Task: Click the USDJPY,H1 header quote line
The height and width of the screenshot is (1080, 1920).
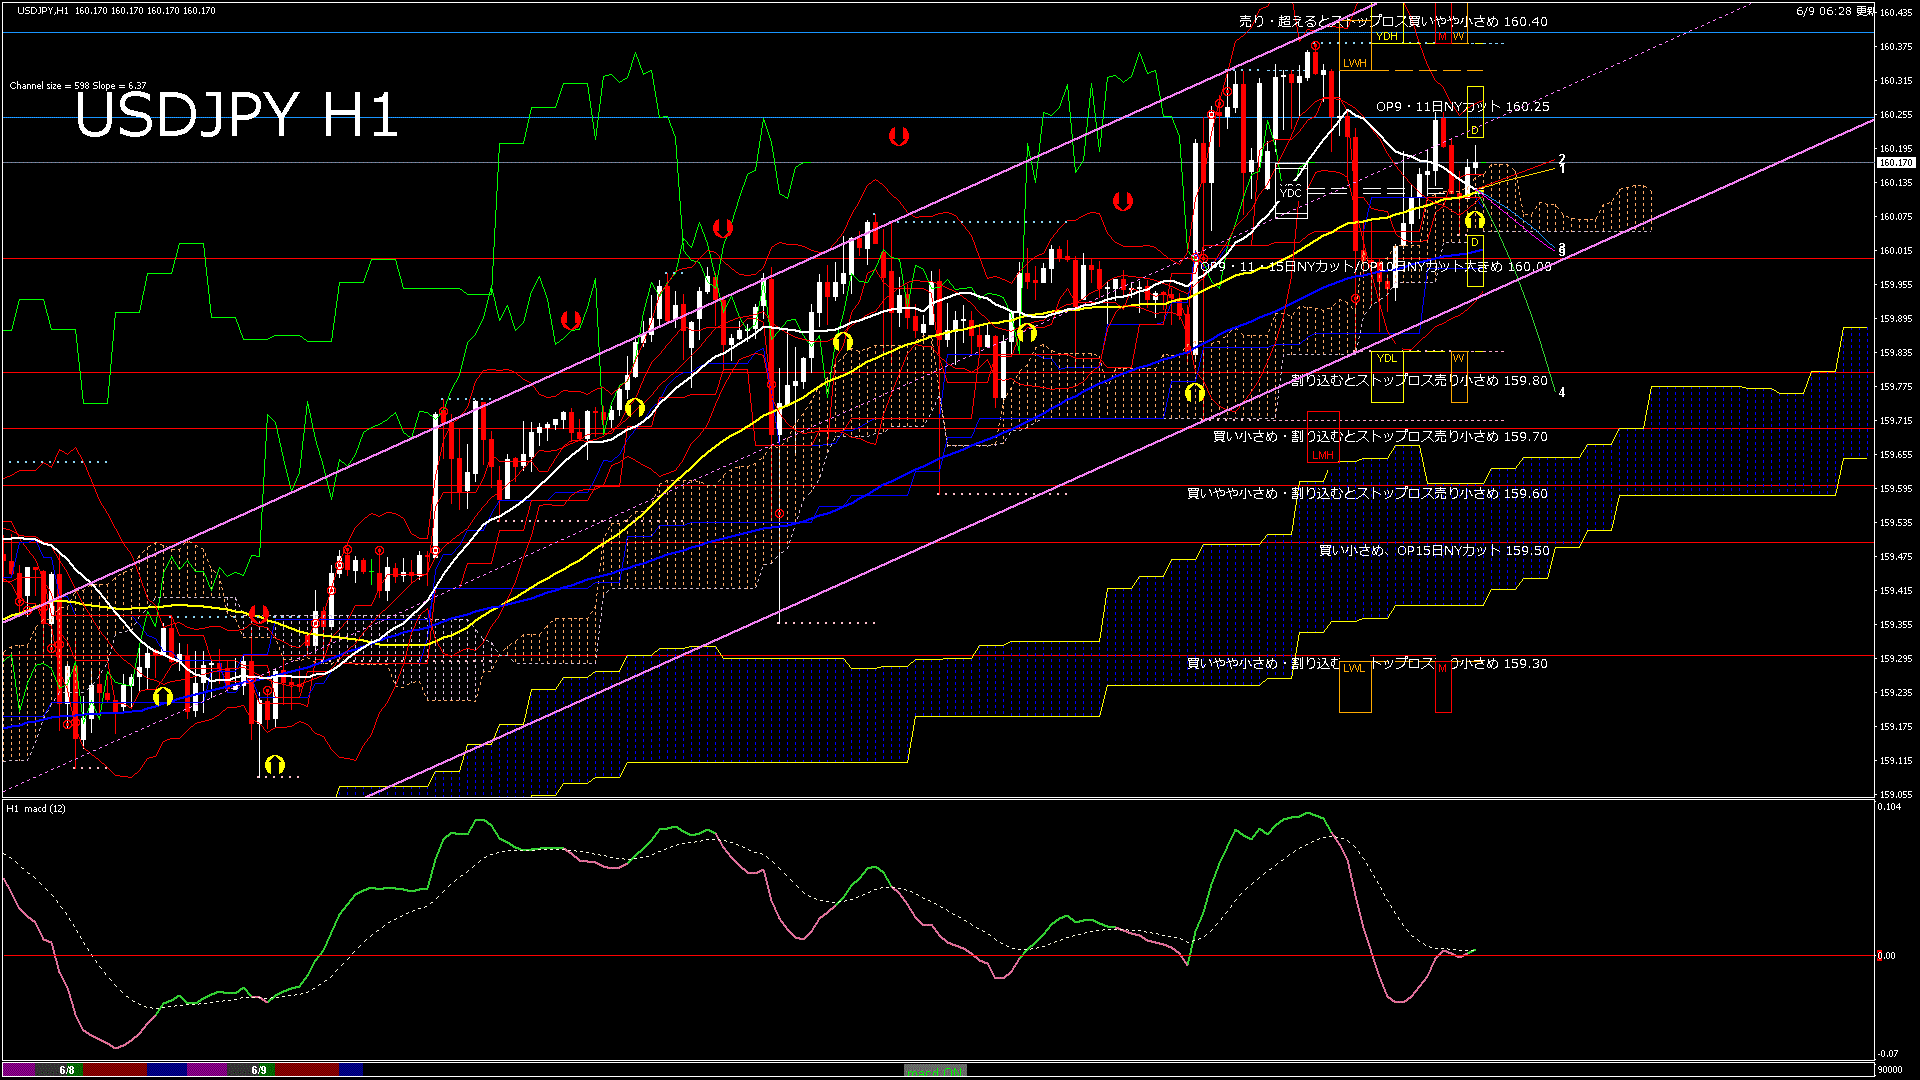Action: 116,11
